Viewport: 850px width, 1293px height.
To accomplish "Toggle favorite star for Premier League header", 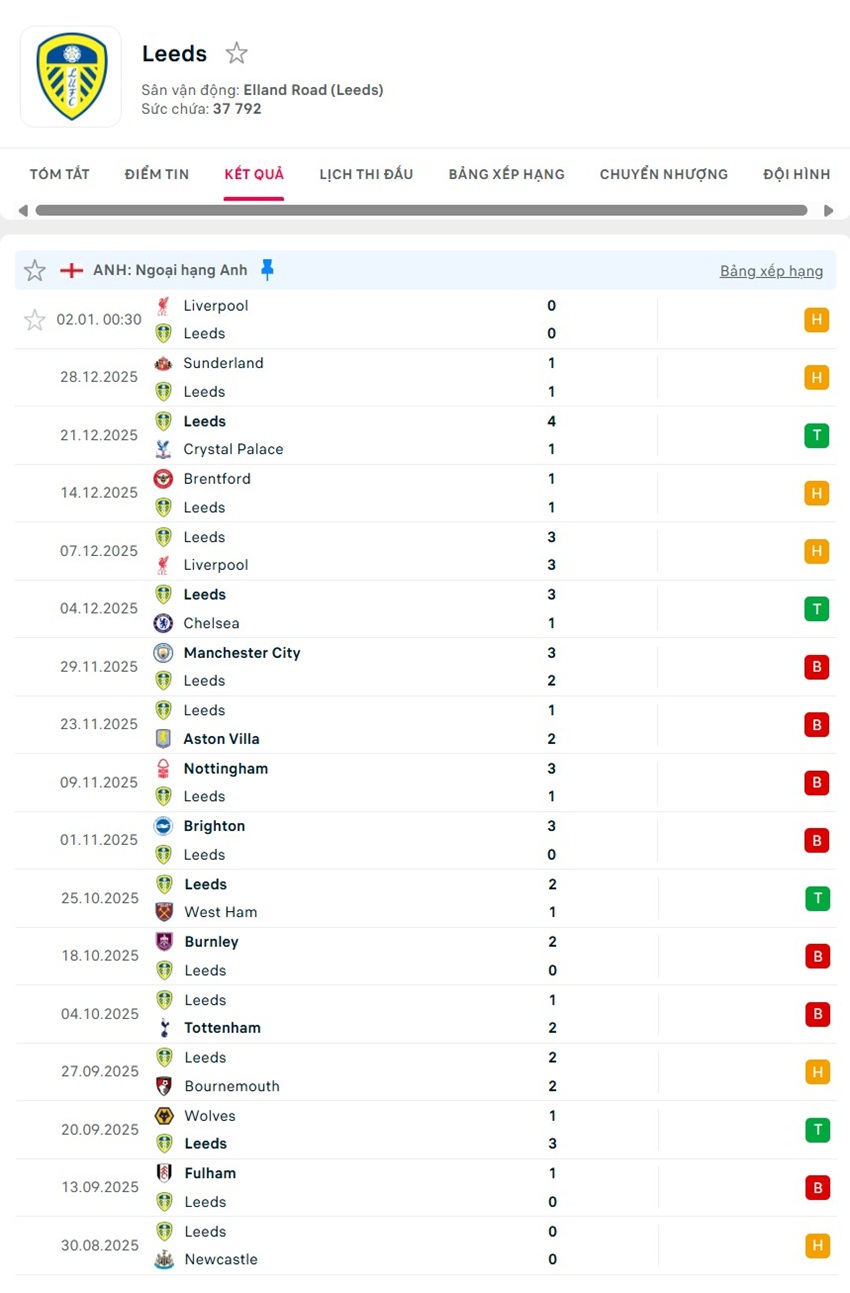I will pyautogui.click(x=35, y=271).
